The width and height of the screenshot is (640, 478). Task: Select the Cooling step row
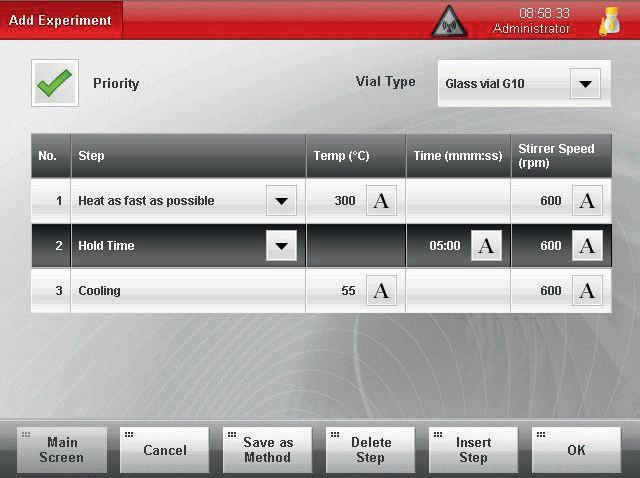(180, 291)
